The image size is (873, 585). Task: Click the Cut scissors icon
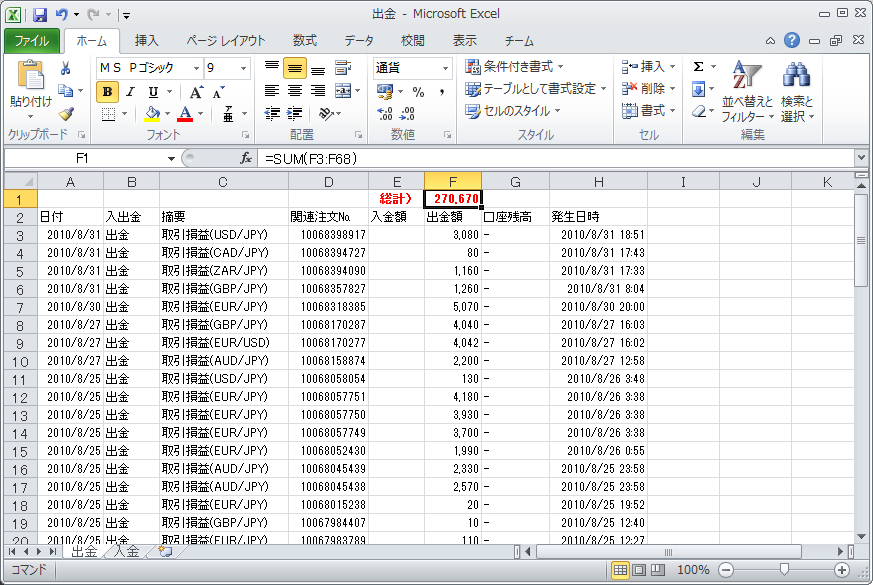(66, 68)
